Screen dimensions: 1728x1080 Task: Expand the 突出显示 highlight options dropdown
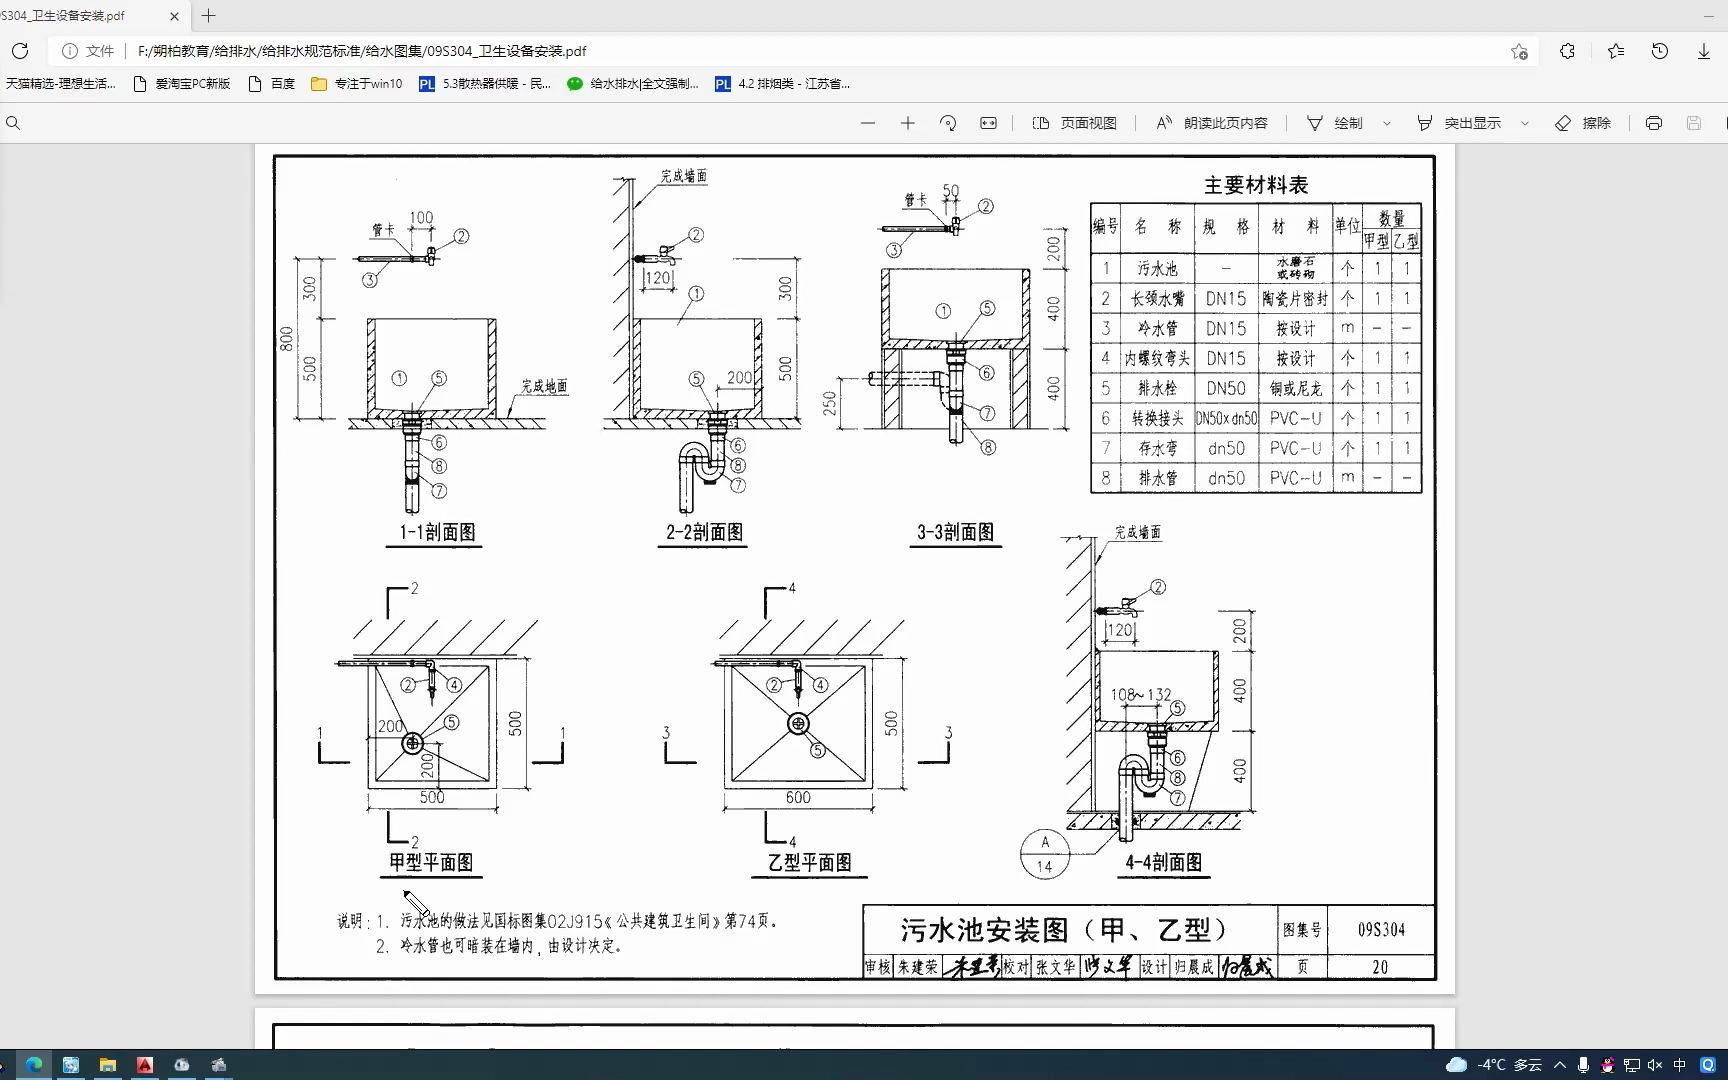(1525, 123)
